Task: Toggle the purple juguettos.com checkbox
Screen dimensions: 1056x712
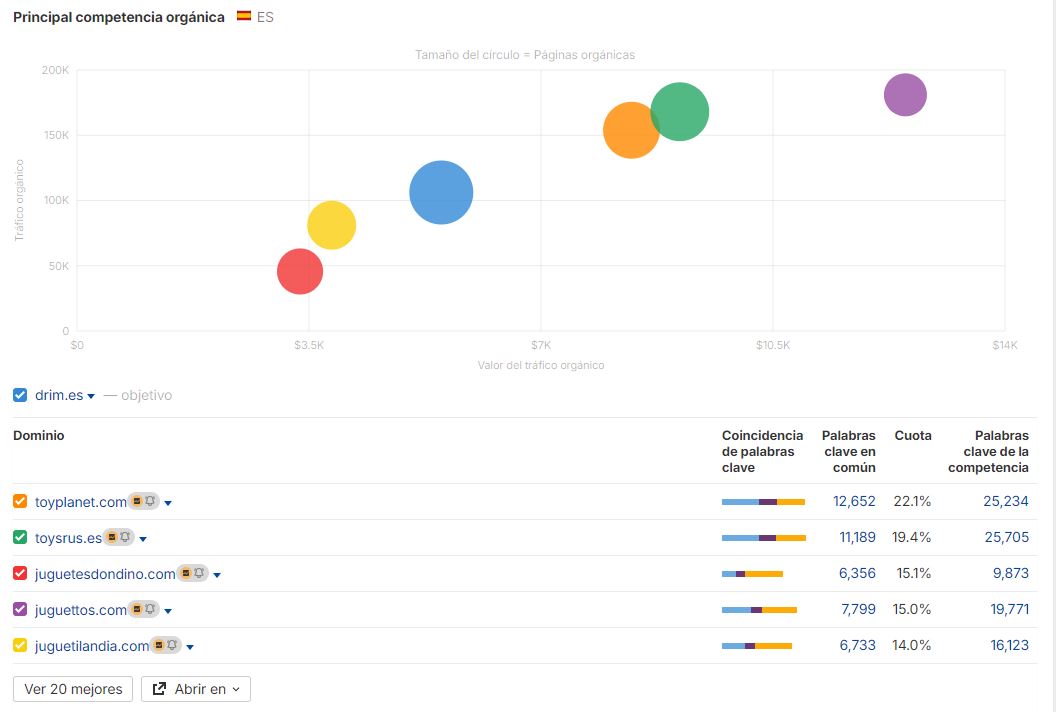Action: pyautogui.click(x=20, y=610)
